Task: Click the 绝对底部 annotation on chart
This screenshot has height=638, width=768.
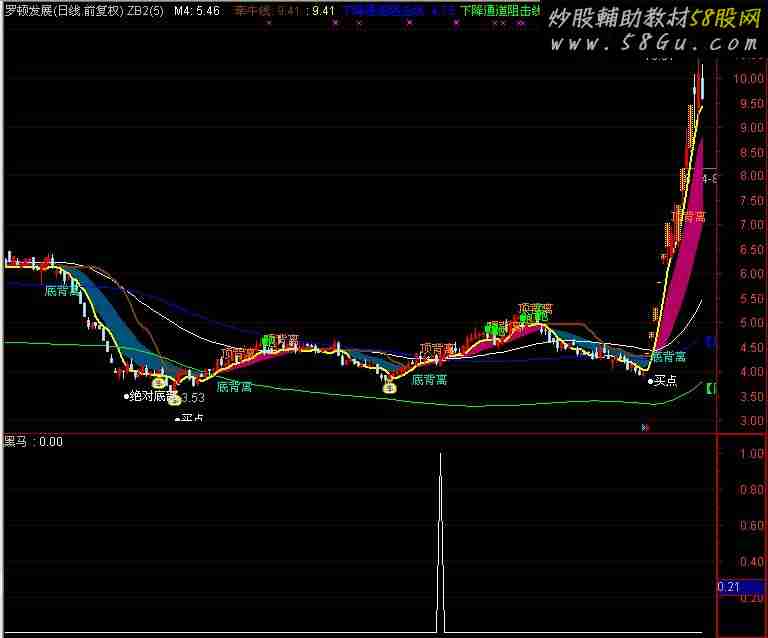Action: click(x=152, y=396)
